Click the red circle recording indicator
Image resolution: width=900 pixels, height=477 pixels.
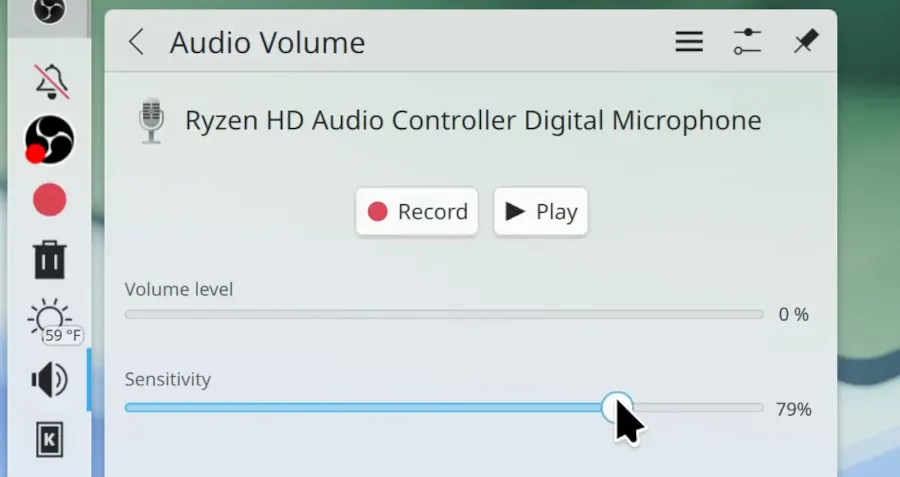coord(49,200)
